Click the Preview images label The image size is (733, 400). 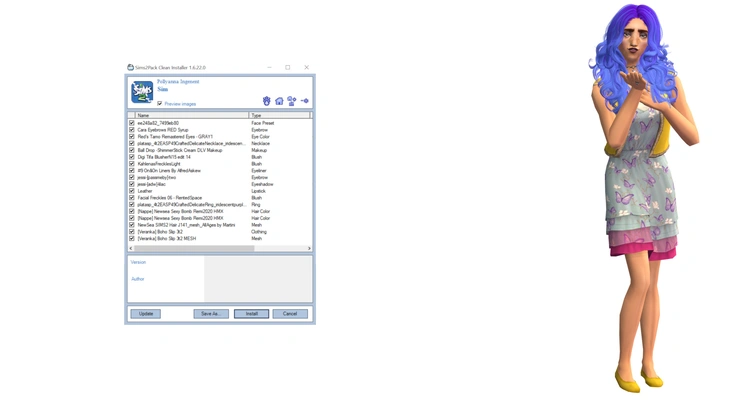point(180,104)
